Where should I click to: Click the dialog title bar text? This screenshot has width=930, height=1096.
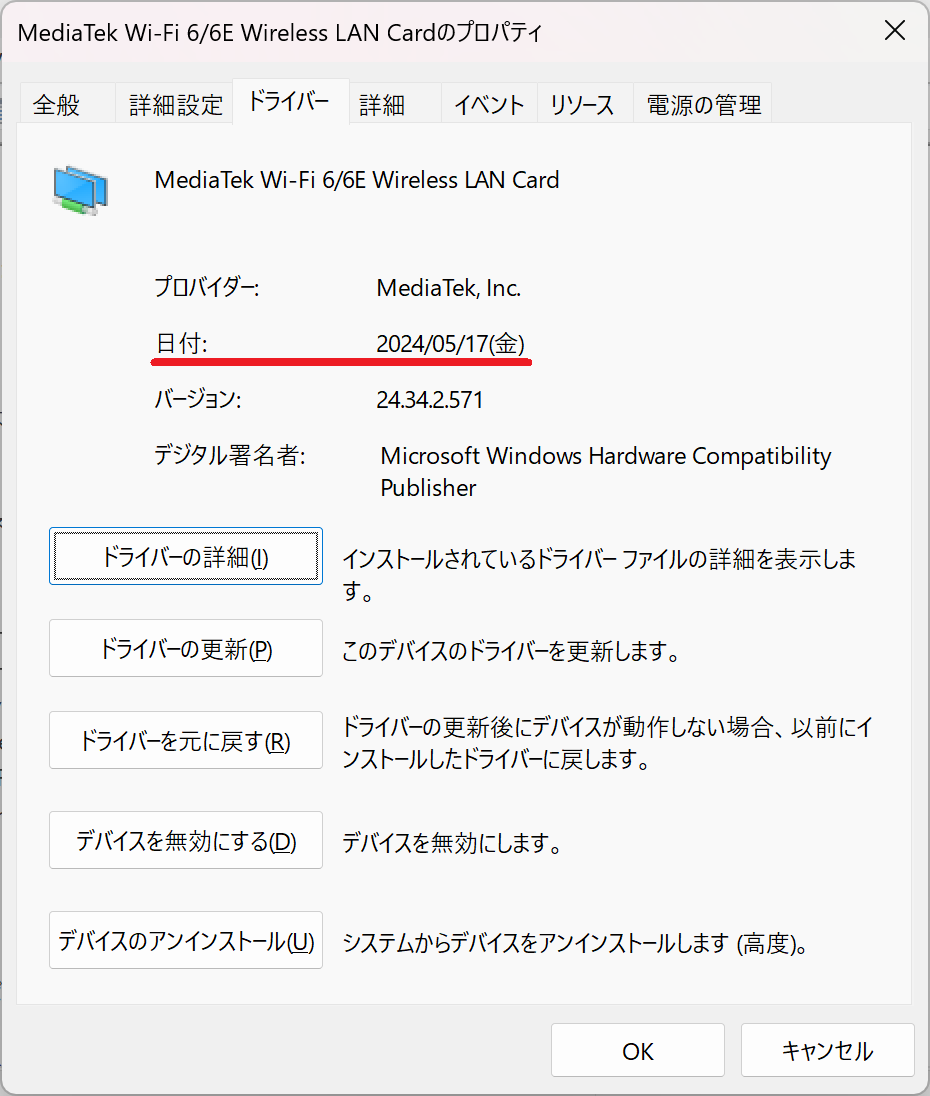279,32
